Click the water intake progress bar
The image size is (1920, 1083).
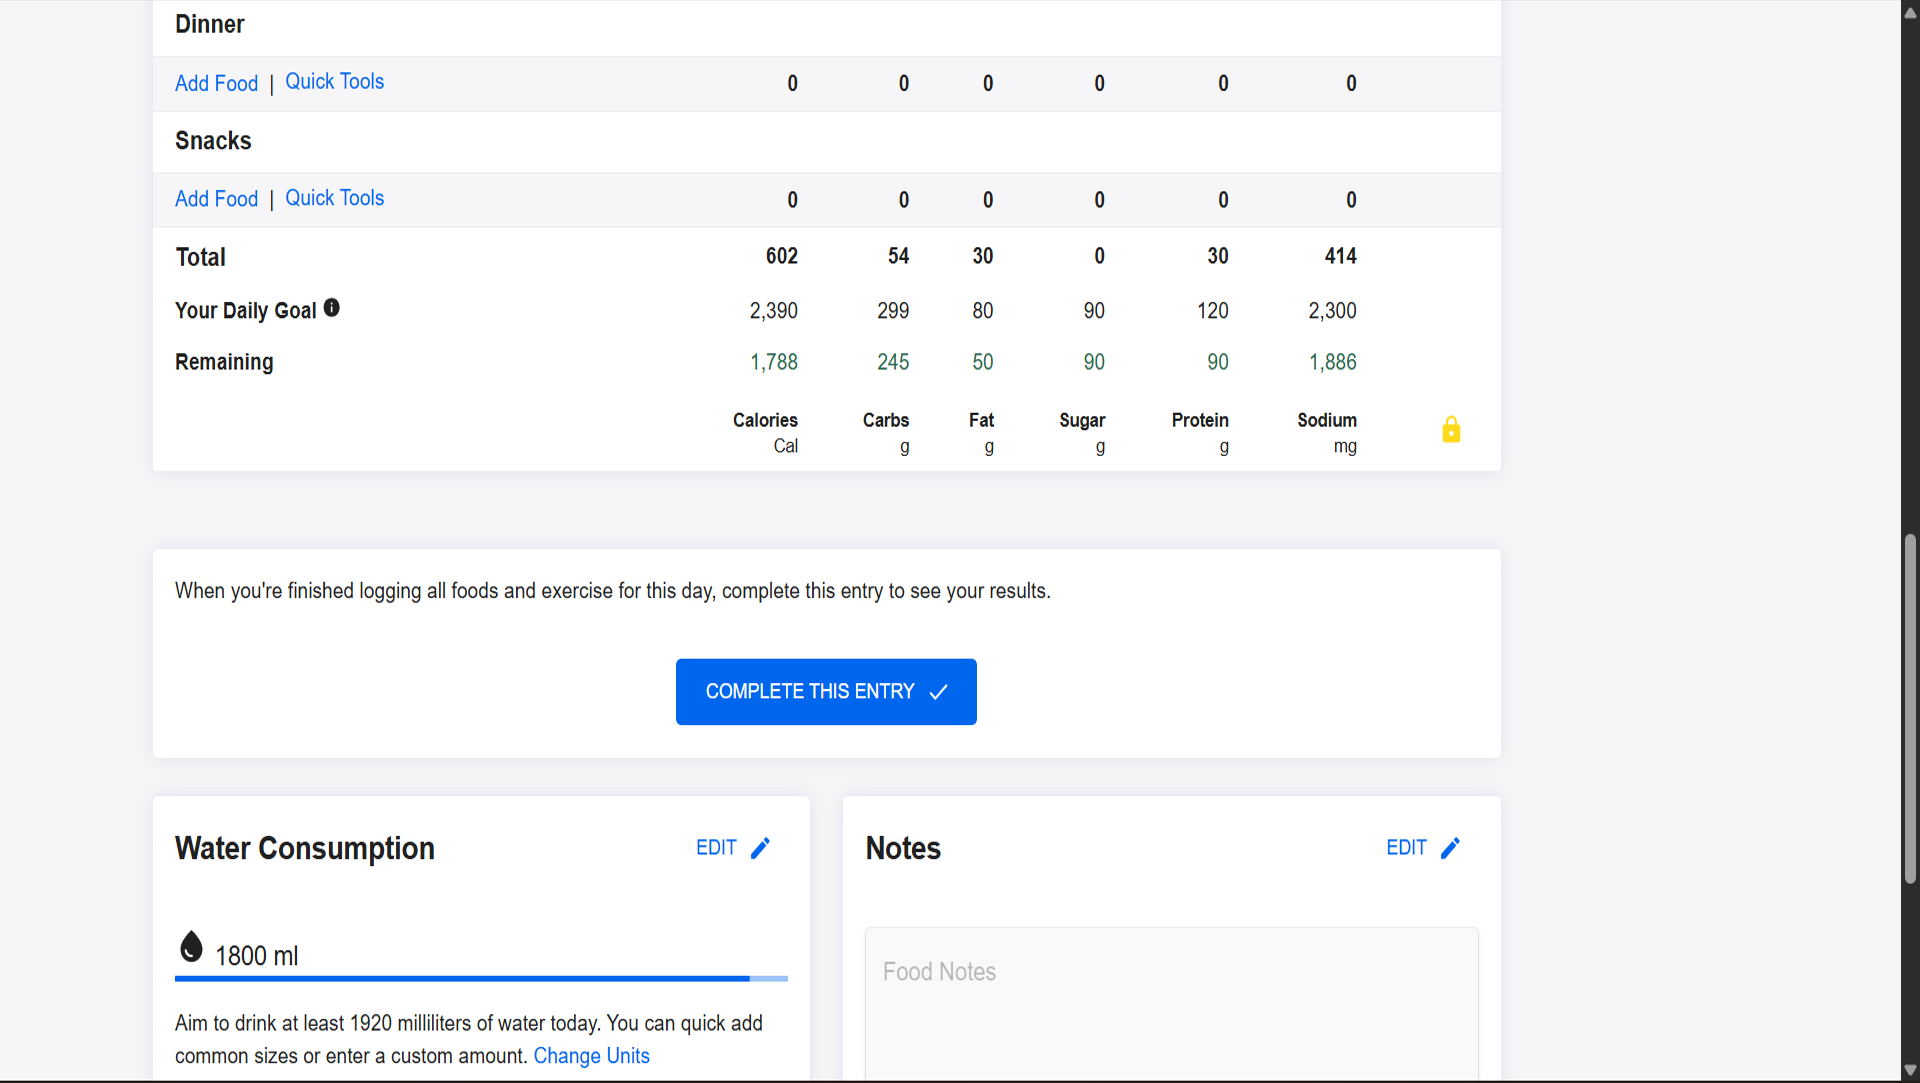click(480, 978)
